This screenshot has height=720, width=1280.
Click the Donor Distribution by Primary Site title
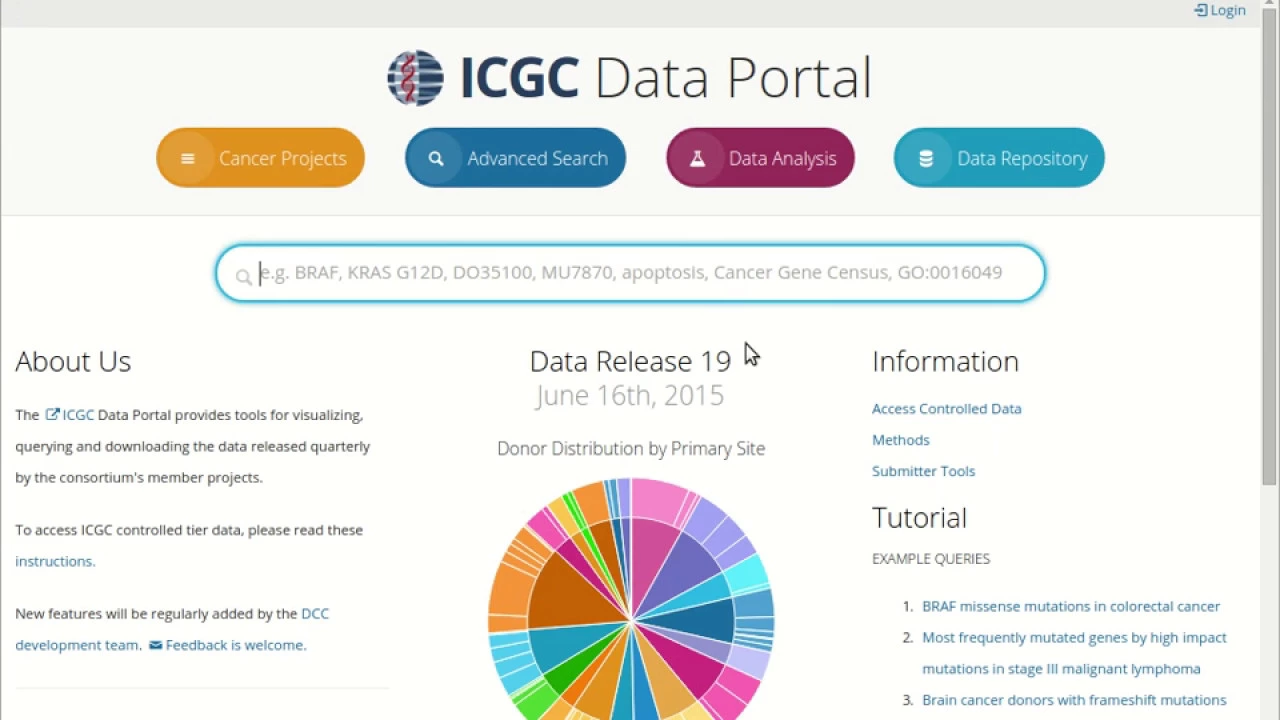pos(631,449)
